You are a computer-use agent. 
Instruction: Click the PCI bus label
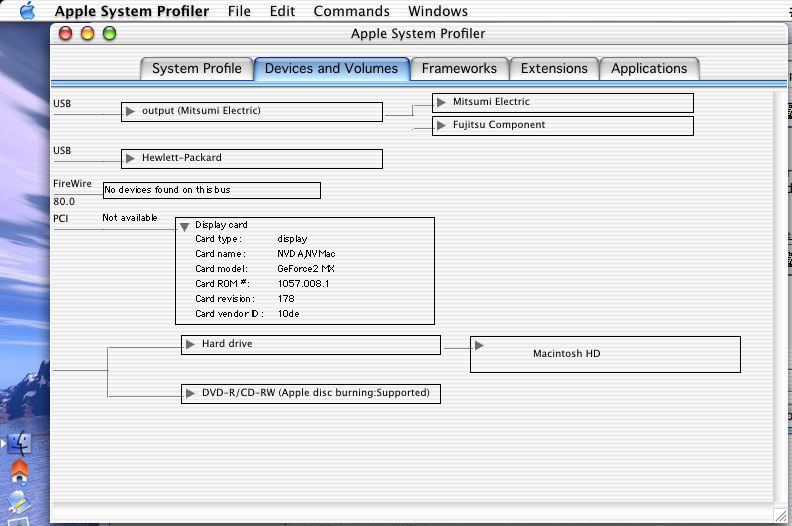coord(61,218)
